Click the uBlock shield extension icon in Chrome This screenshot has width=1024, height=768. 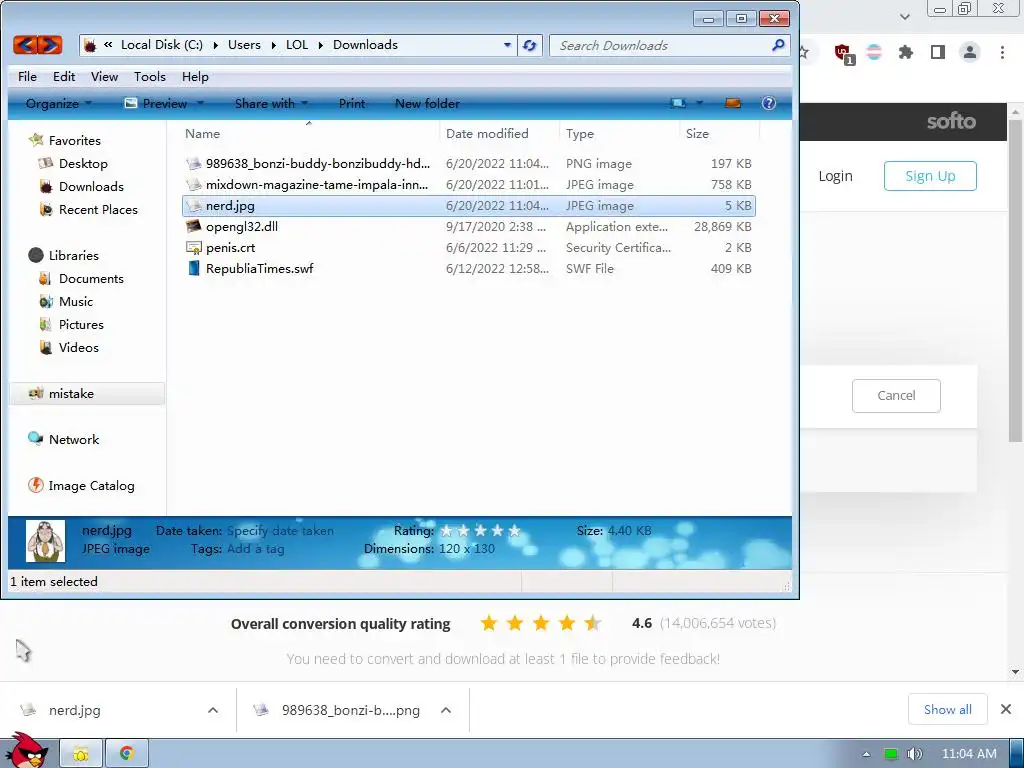click(843, 53)
